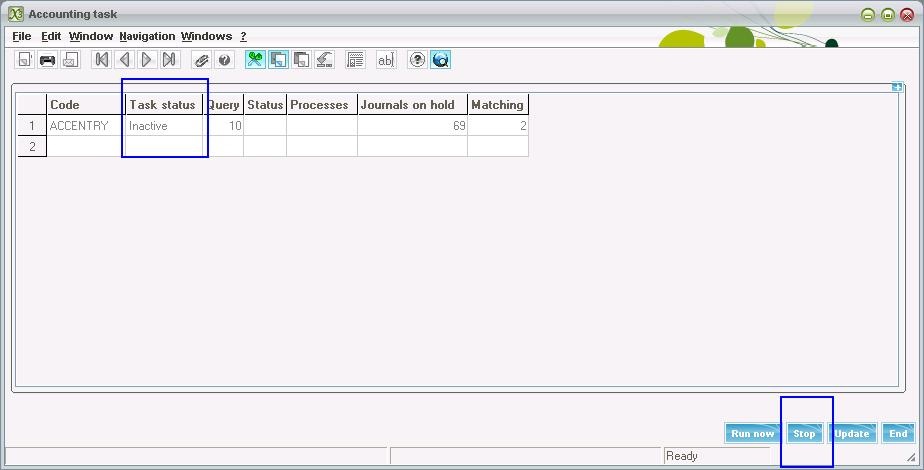This screenshot has width=924, height=470.
Task: Click the green scissors cut icon
Action: coord(255,59)
